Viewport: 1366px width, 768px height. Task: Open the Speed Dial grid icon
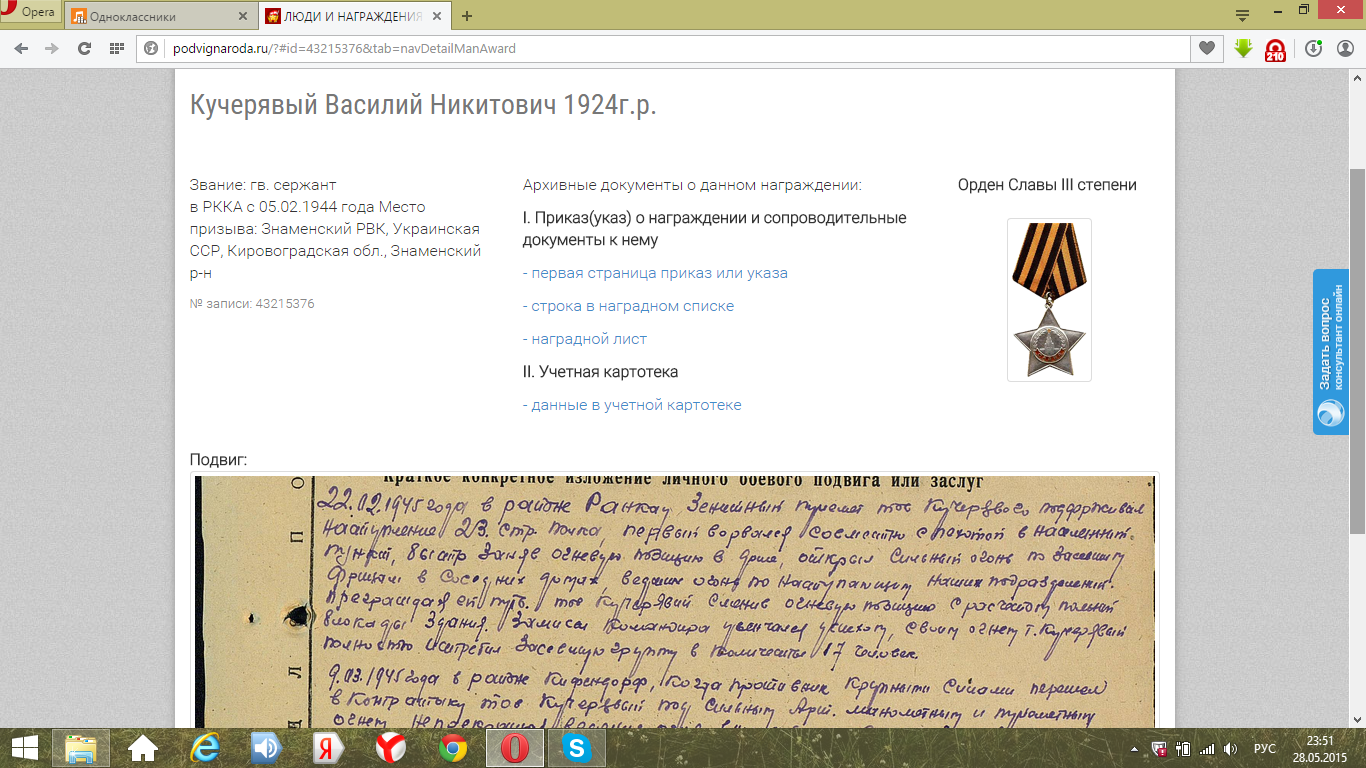pyautogui.click(x=116, y=48)
